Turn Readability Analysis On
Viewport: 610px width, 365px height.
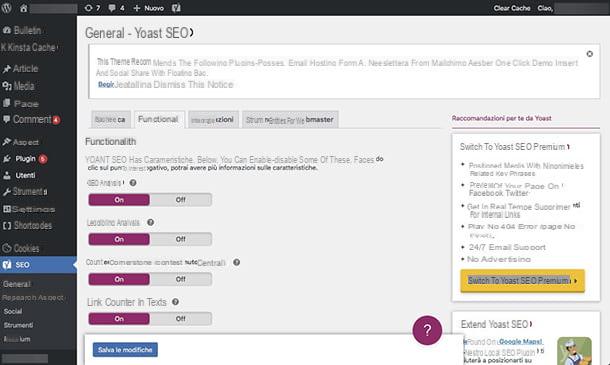[119, 239]
